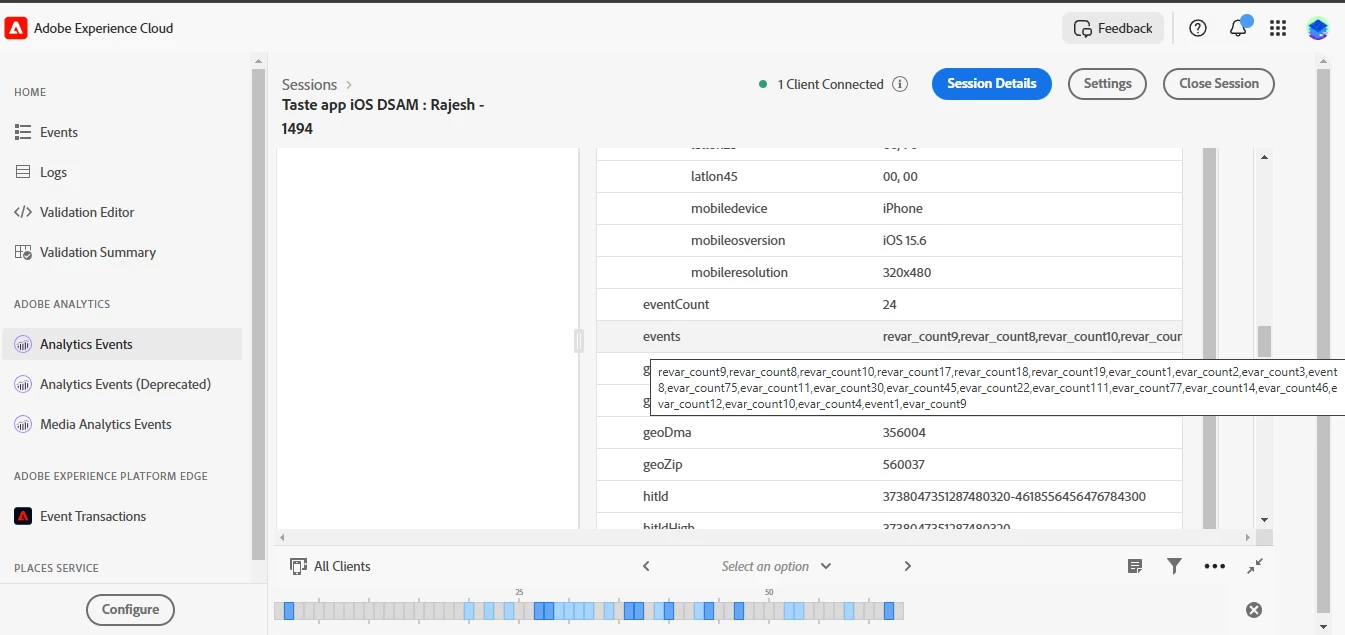Select the hitId row
Image resolution: width=1345 pixels, height=635 pixels.
(889, 497)
